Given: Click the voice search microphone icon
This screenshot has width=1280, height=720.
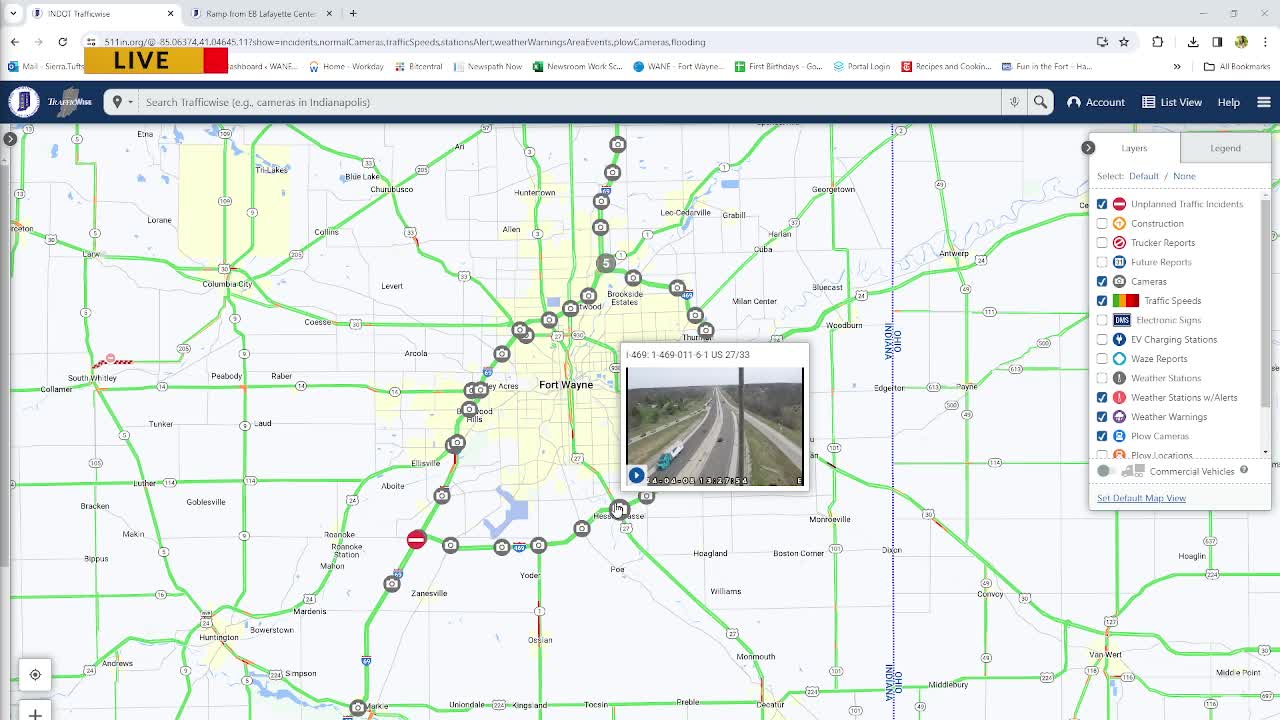Looking at the screenshot, I should click(x=1014, y=101).
